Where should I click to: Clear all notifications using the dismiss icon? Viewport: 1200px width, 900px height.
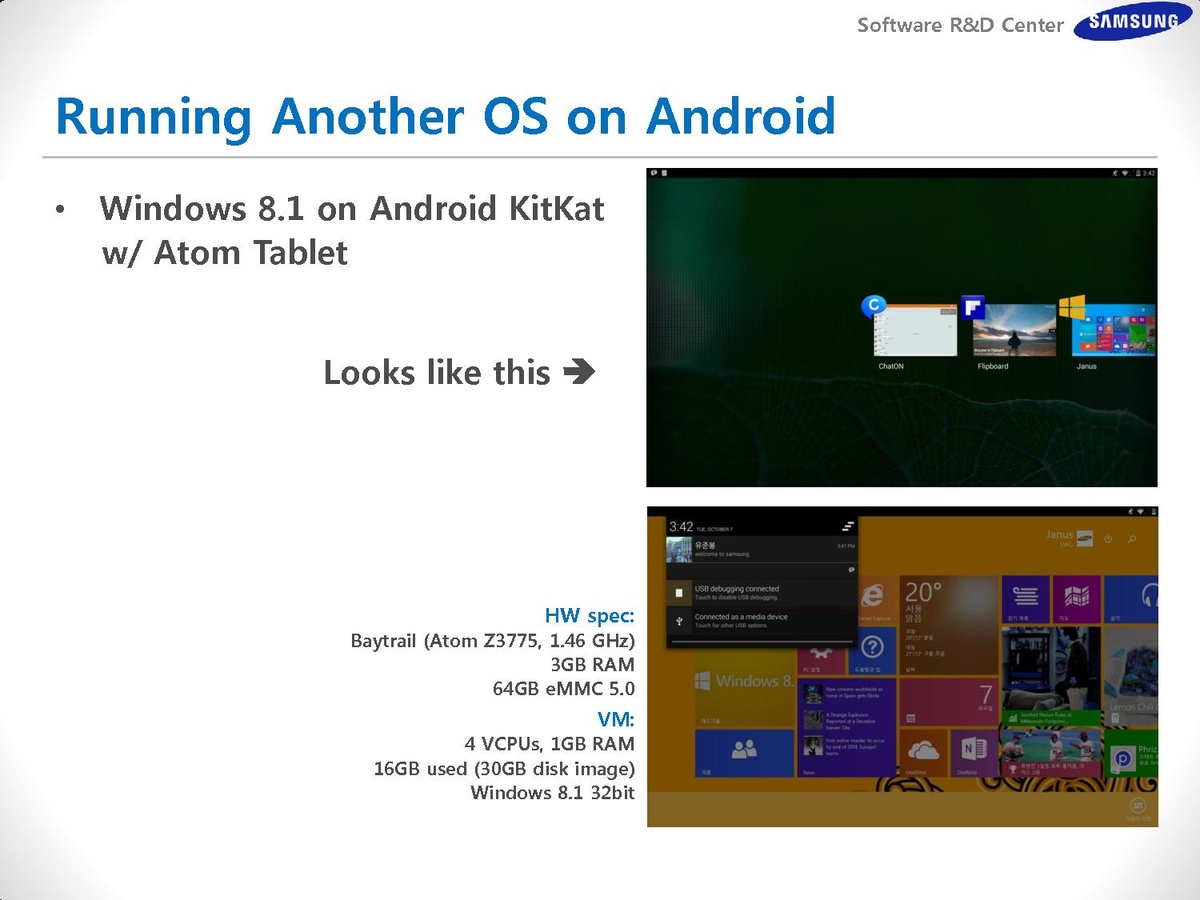pos(848,526)
